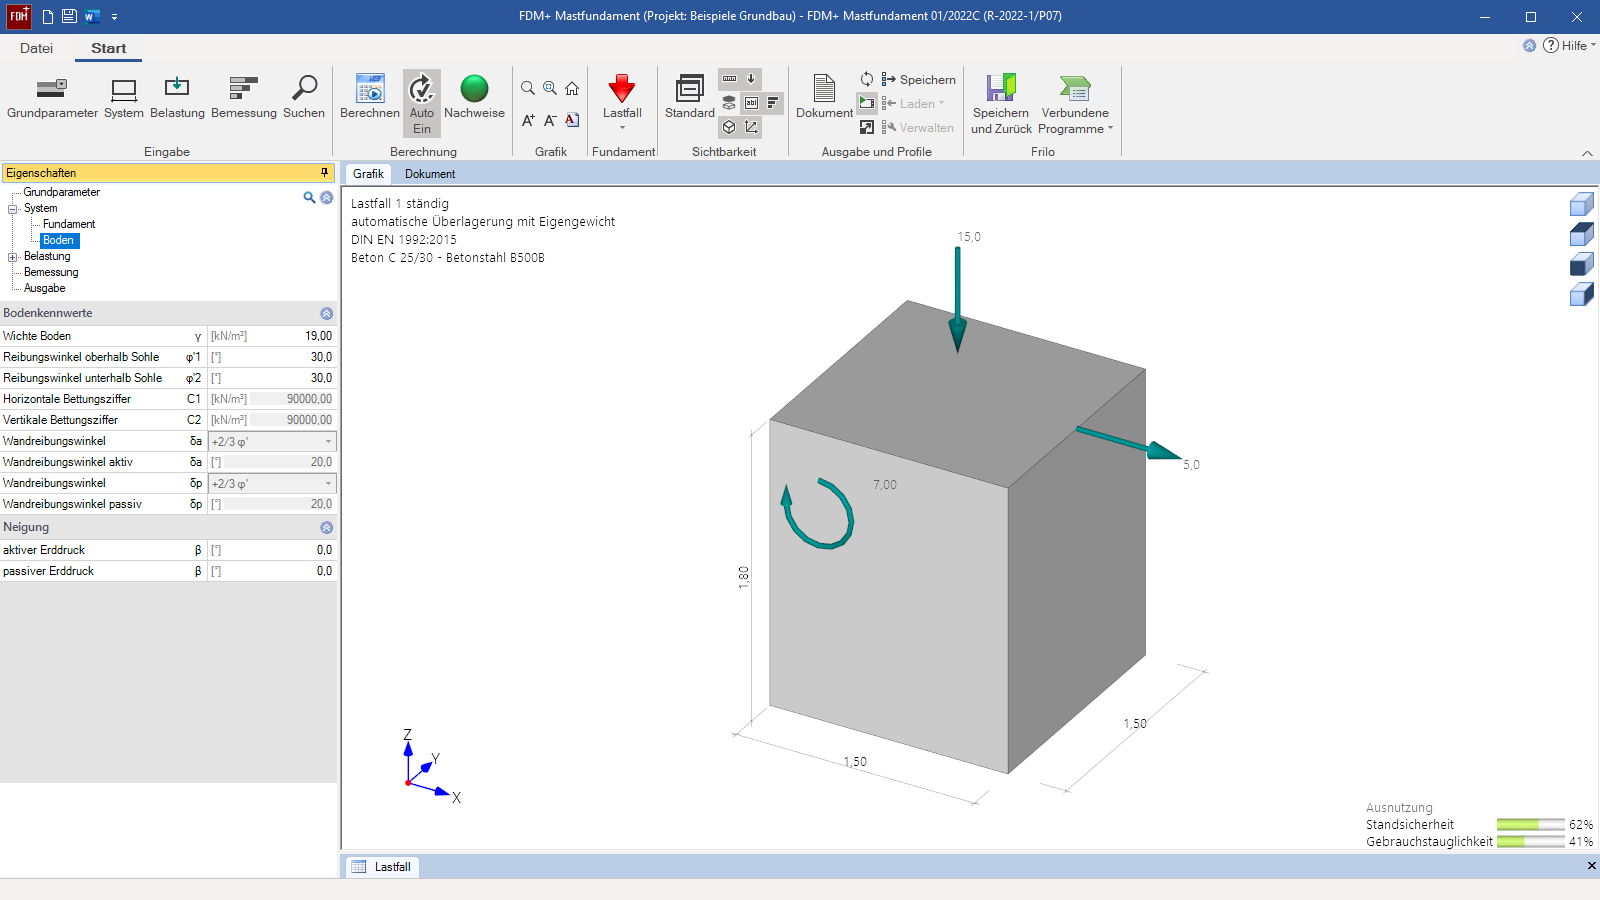Toggle coordinate axes visibility icon
1600x900 pixels.
[751, 127]
